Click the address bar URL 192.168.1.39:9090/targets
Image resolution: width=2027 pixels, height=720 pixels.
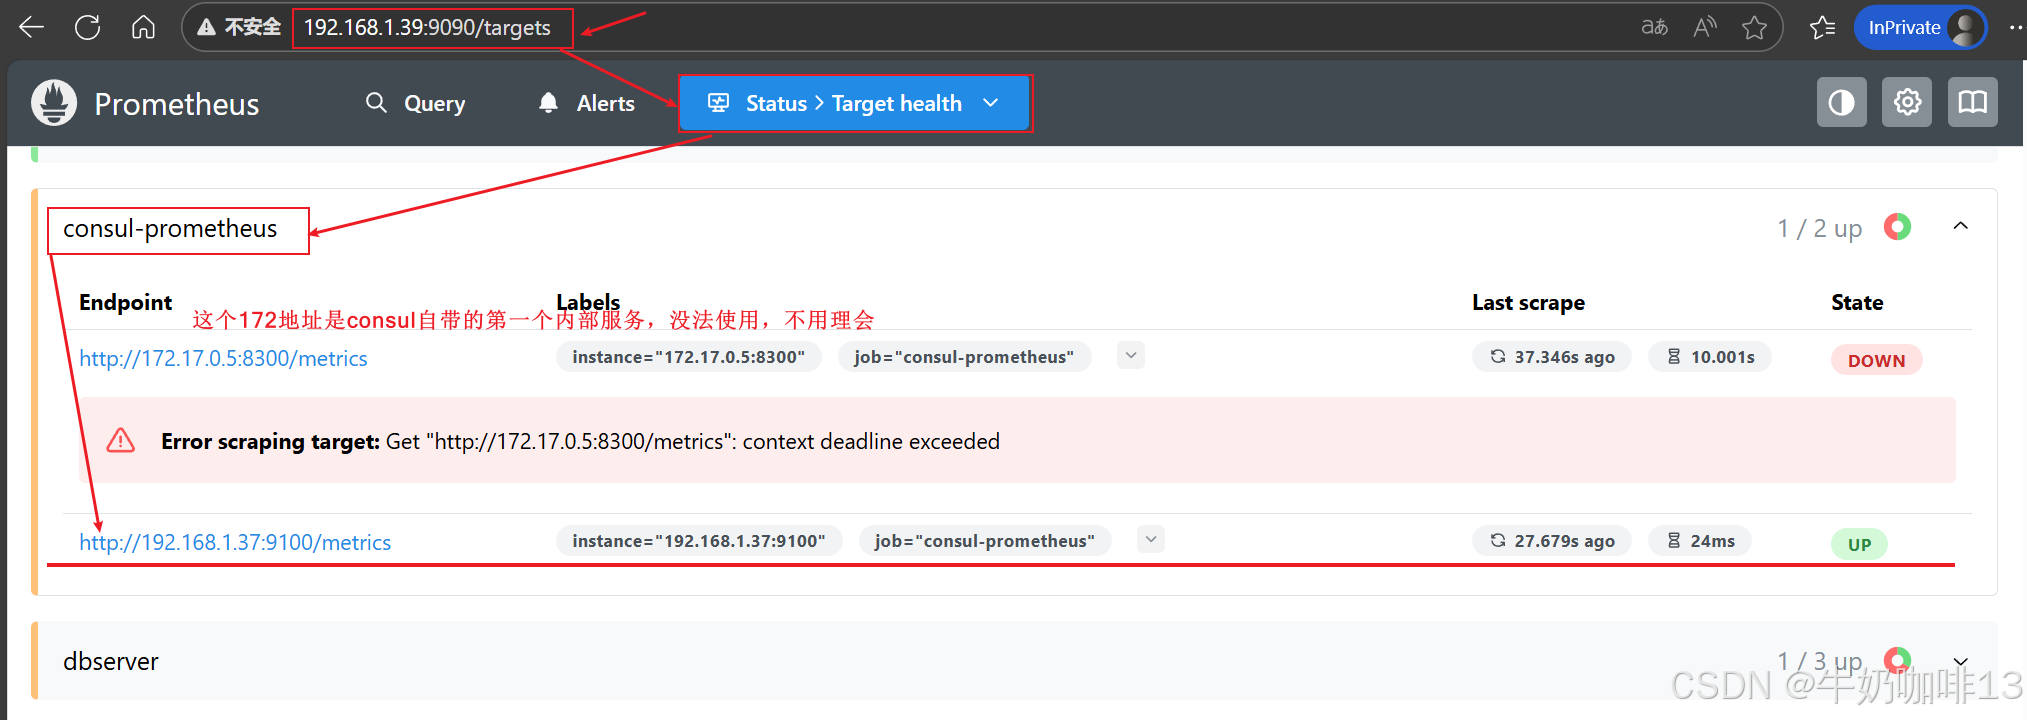(x=427, y=28)
